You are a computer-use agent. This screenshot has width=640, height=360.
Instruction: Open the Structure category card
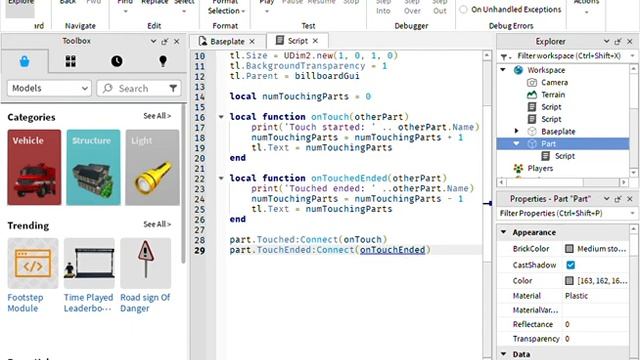(x=93, y=167)
